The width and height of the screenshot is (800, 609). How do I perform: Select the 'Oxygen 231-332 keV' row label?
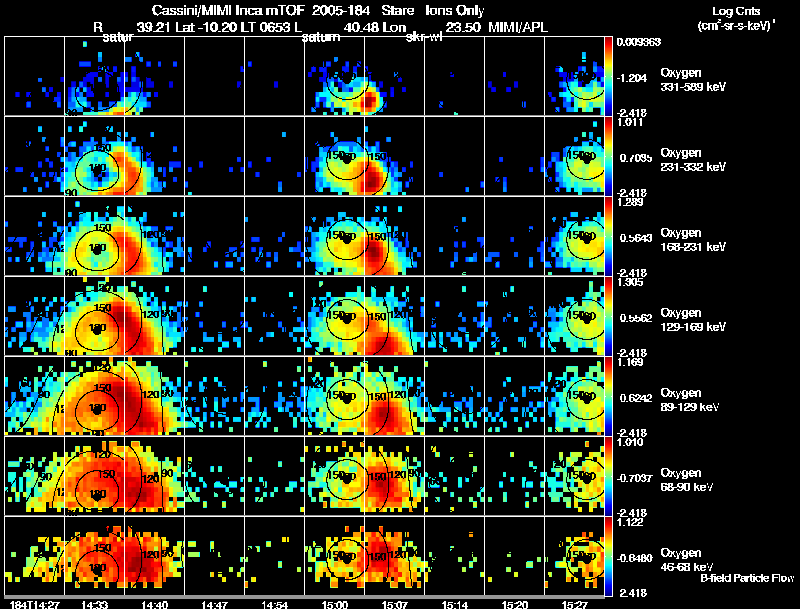click(693, 160)
